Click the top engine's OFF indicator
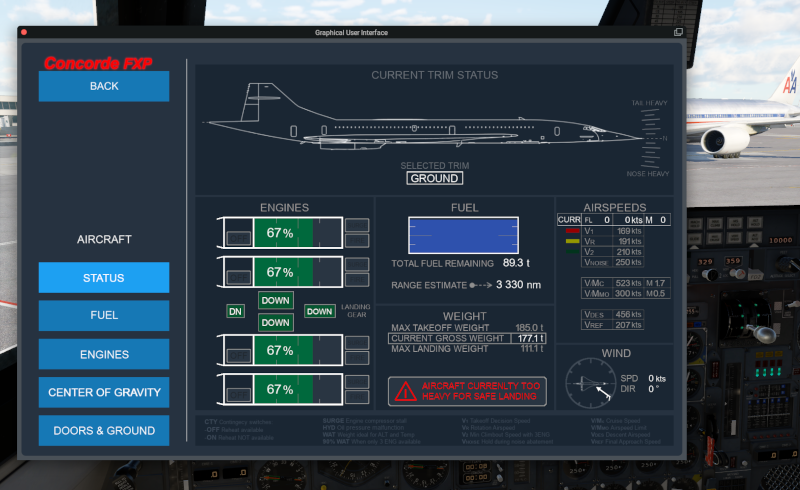This screenshot has width=800, height=490. point(238,238)
